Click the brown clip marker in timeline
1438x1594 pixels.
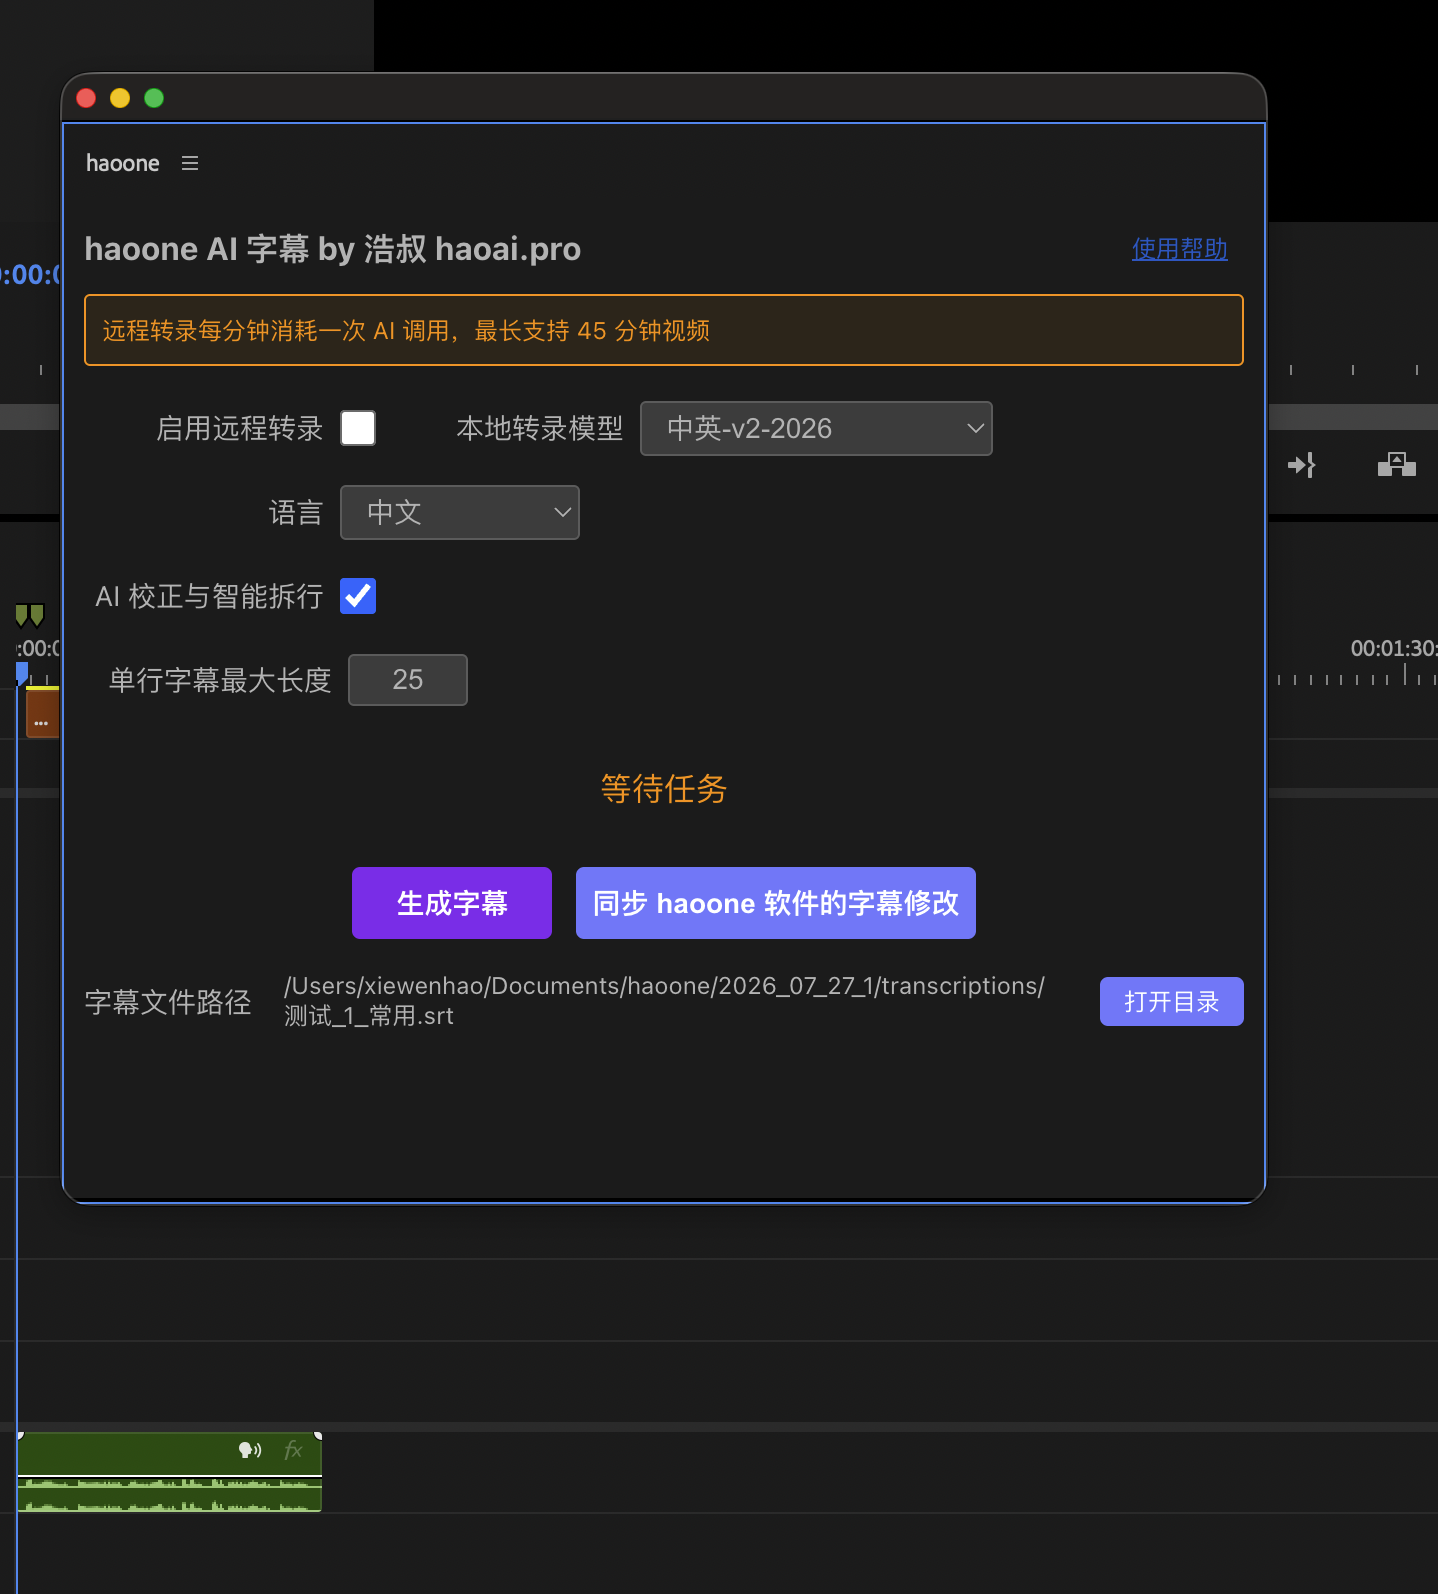(42, 713)
